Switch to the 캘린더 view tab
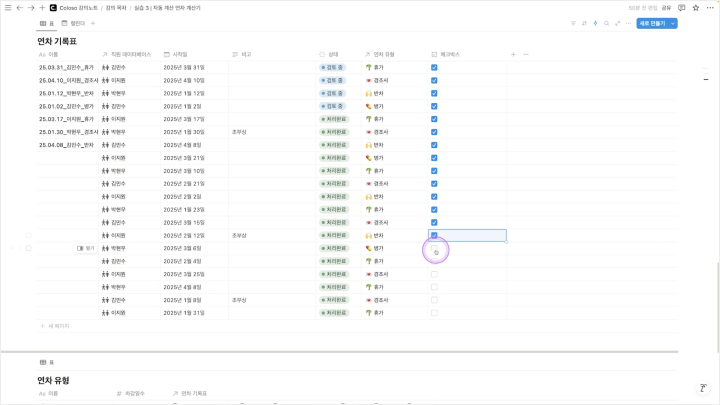This screenshot has height=405, width=720. pos(73,23)
